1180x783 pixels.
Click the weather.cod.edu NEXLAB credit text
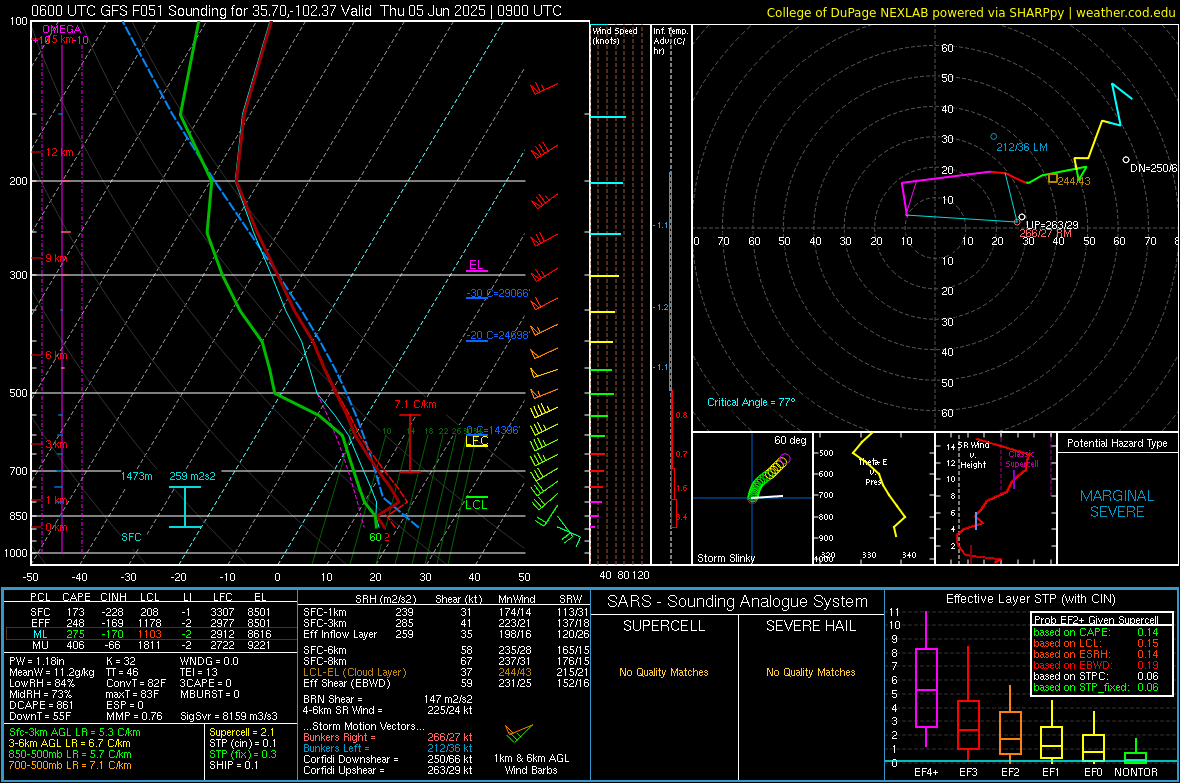point(970,12)
